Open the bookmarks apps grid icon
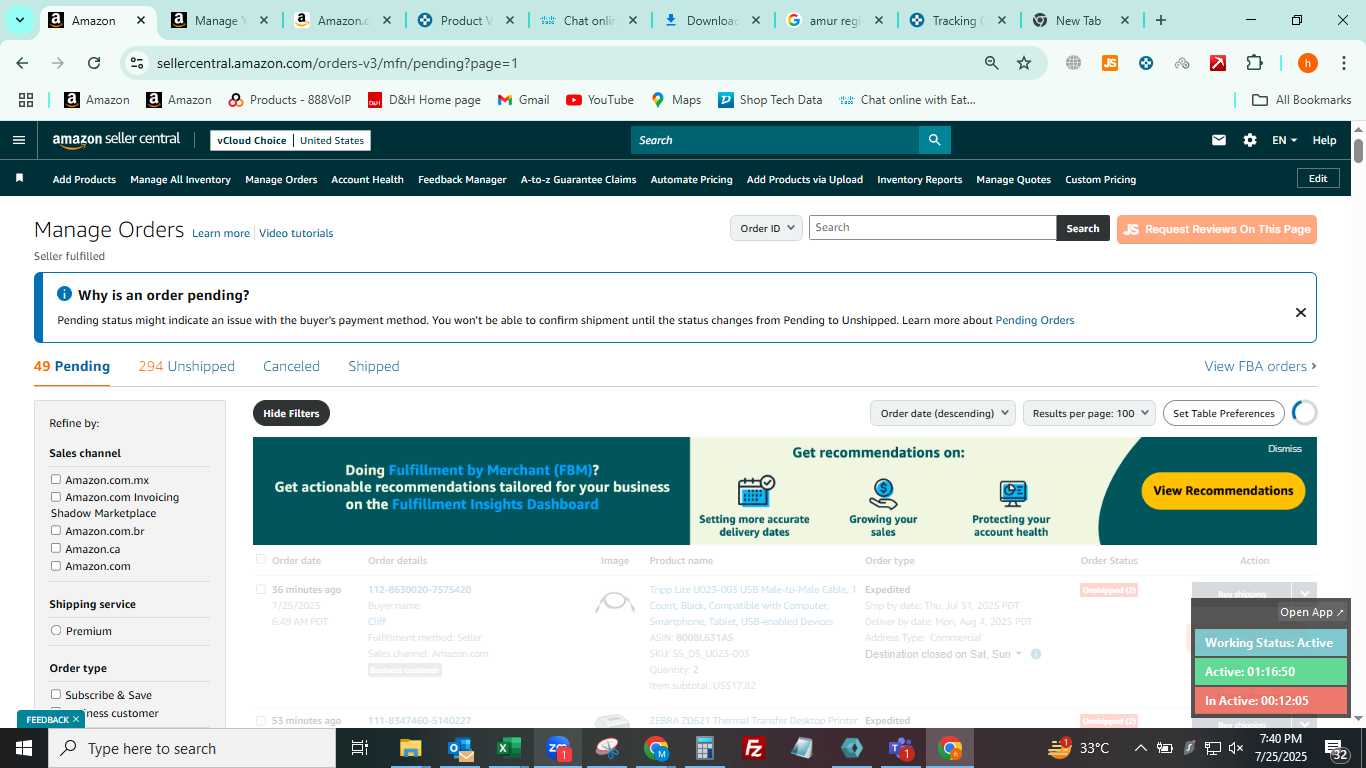Screen dimensions: 1366x768 tap(26, 100)
